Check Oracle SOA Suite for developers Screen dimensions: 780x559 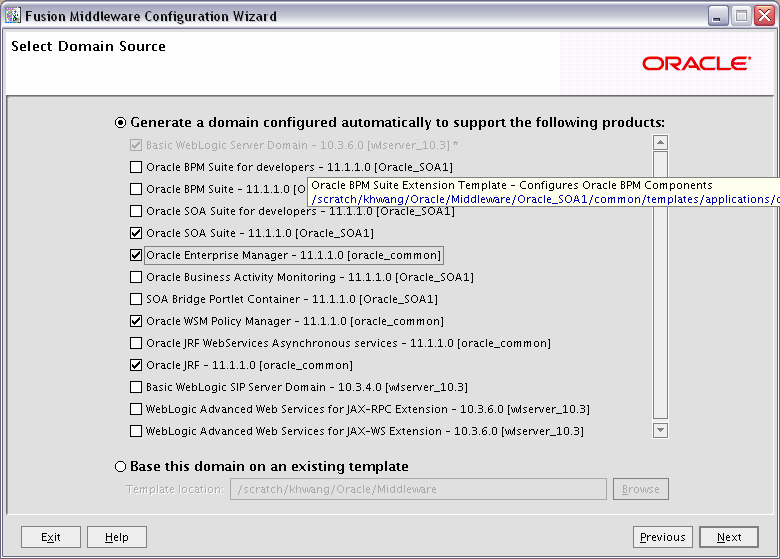(x=136, y=211)
